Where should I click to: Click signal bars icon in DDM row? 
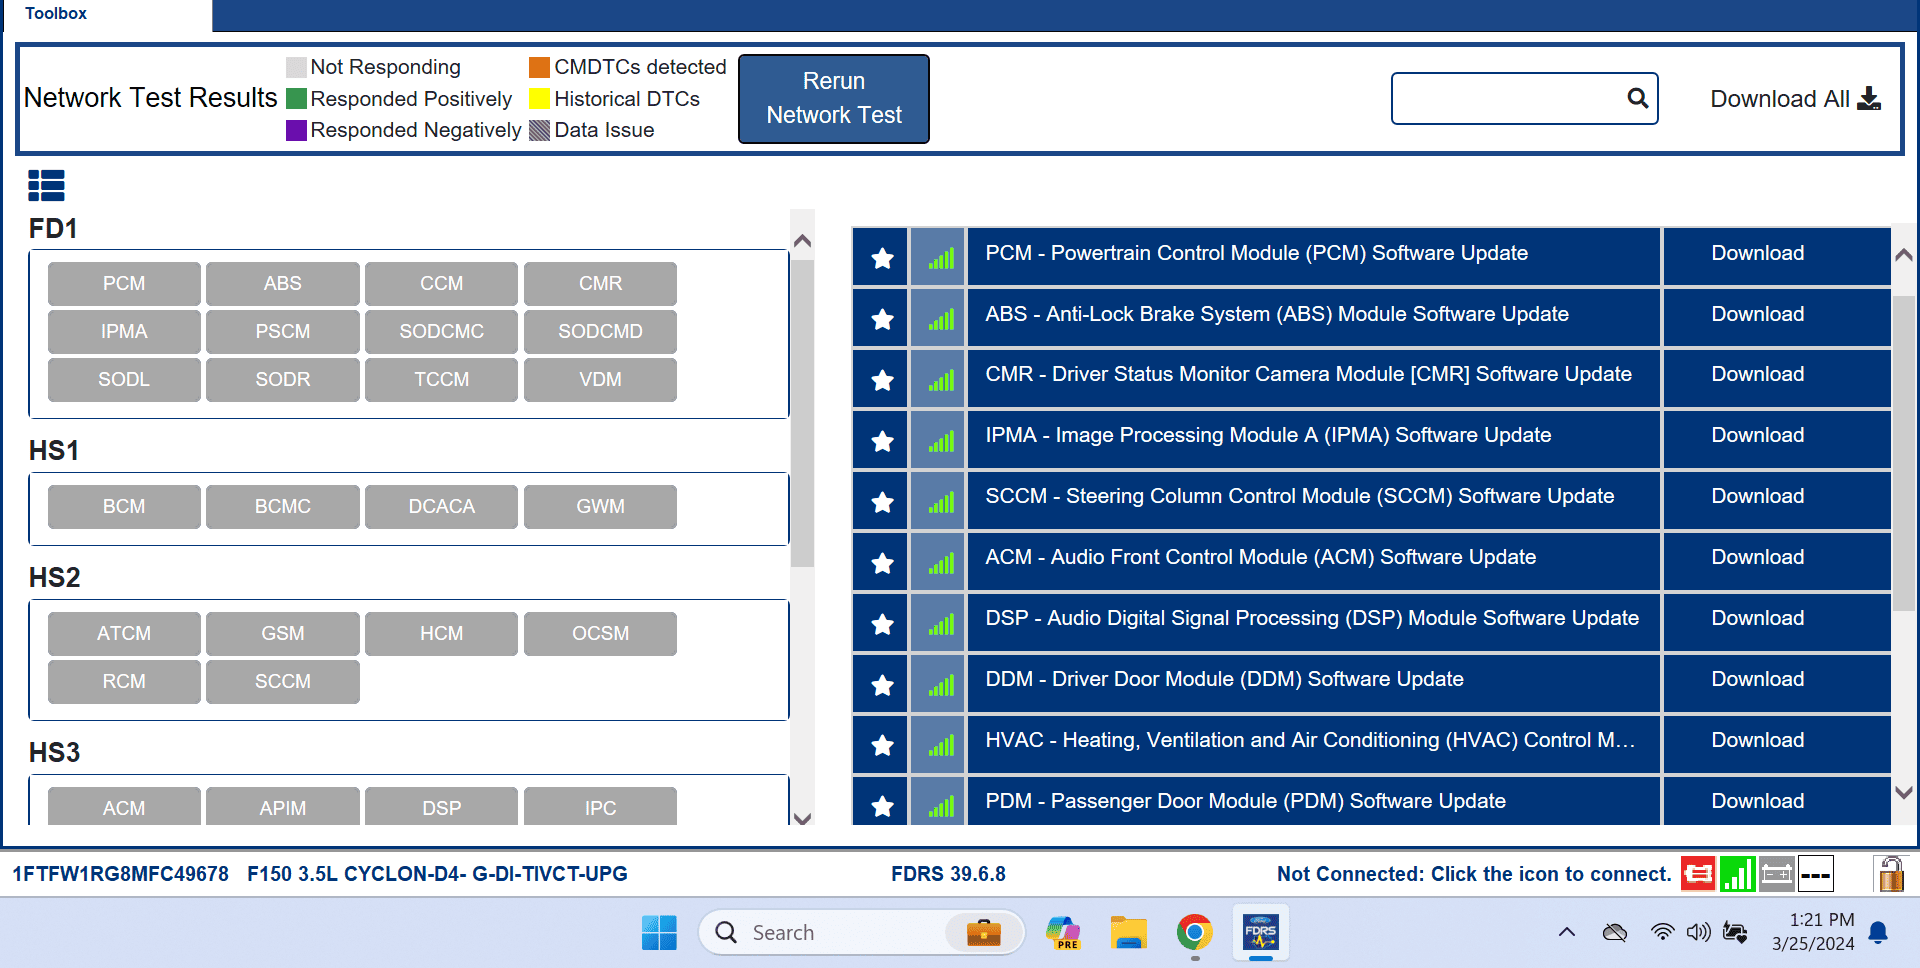pos(939,685)
